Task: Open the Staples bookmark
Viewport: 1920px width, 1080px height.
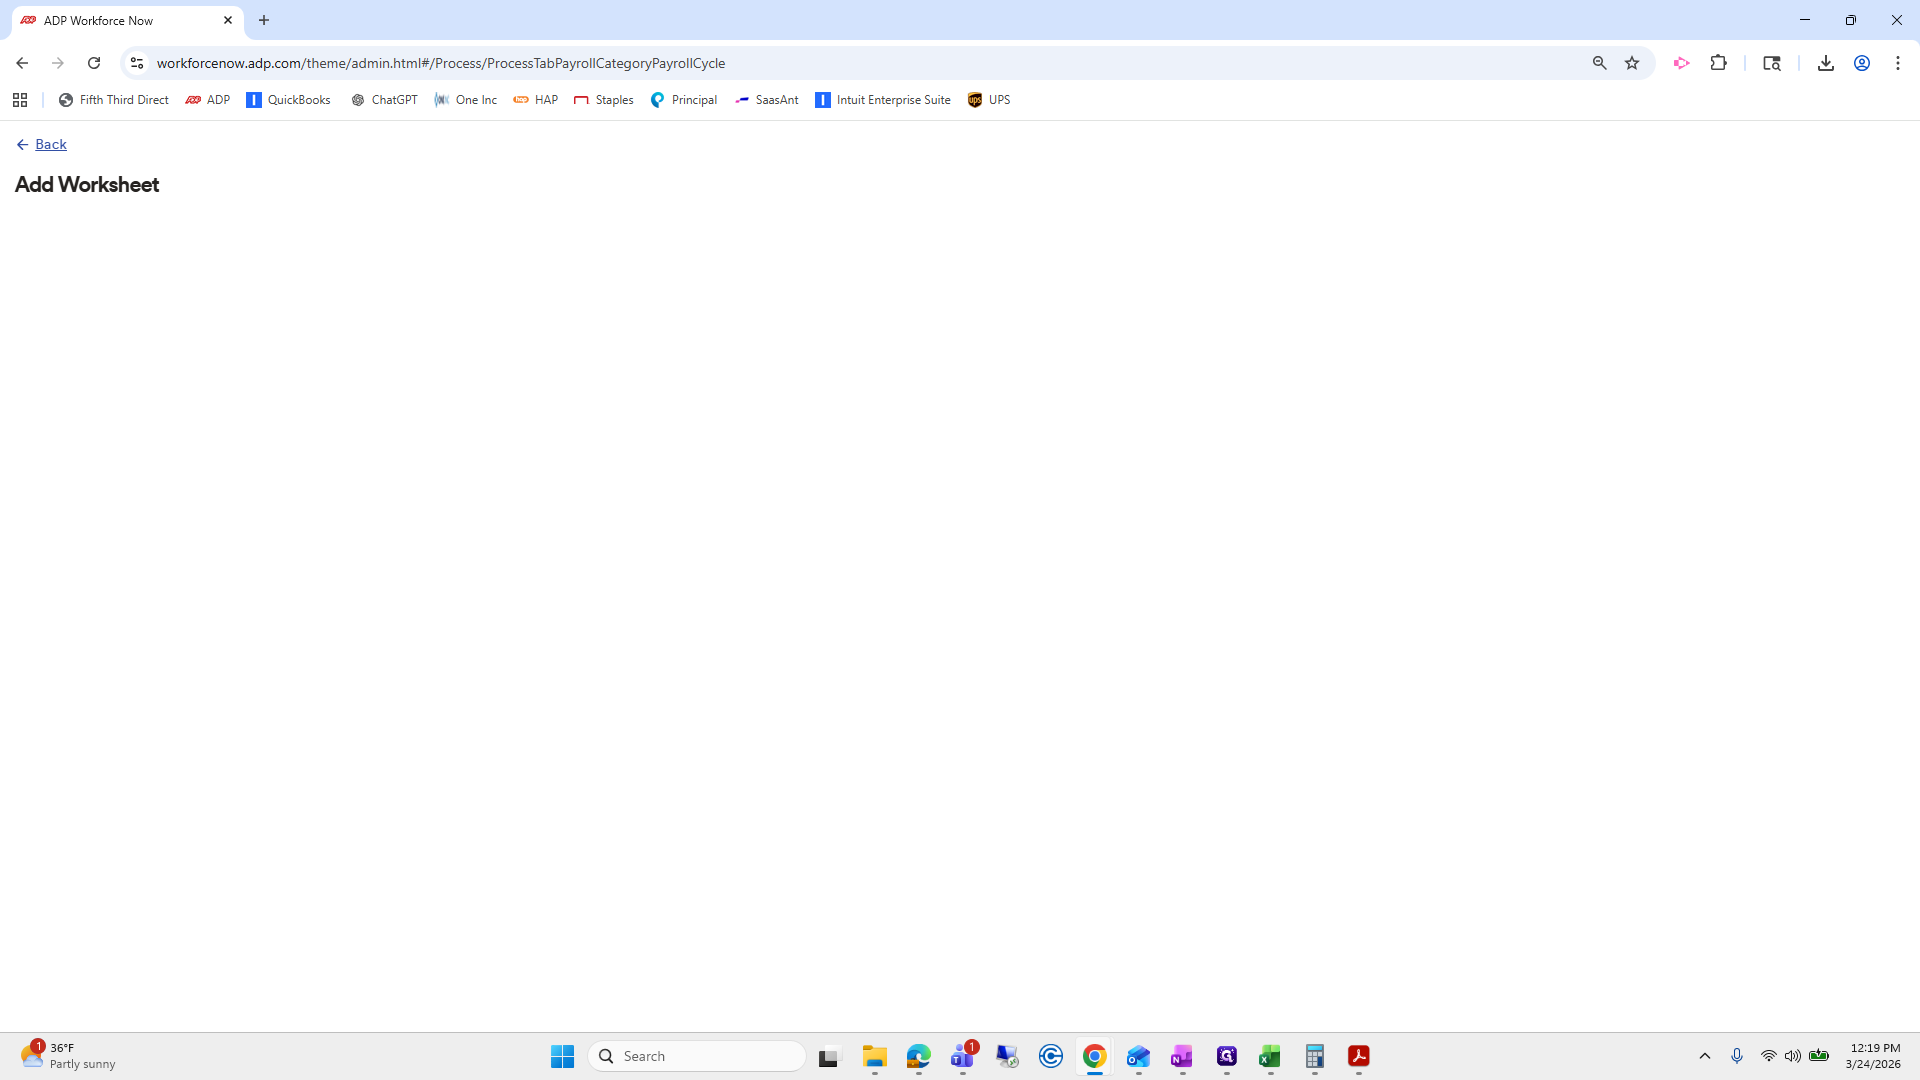Action: [x=603, y=100]
